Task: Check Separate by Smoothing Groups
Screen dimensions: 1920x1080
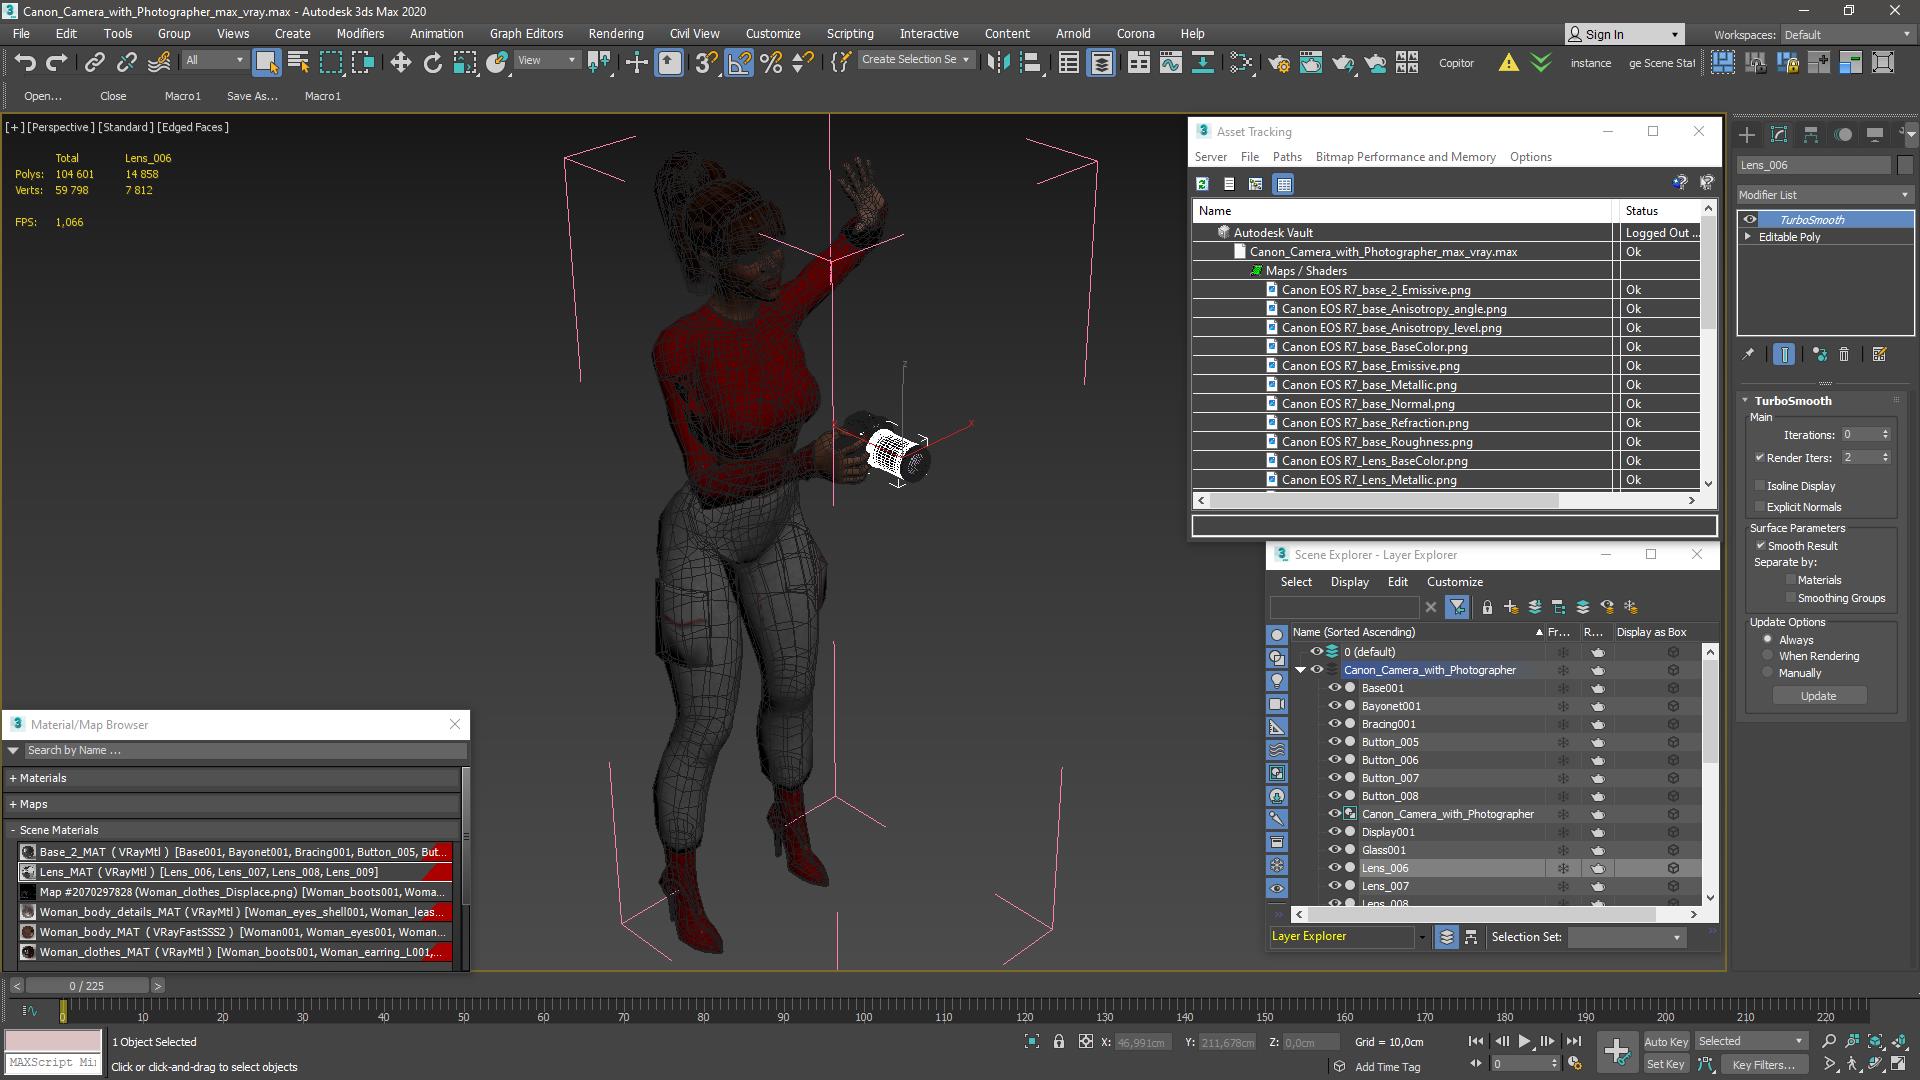Action: pyautogui.click(x=1791, y=598)
